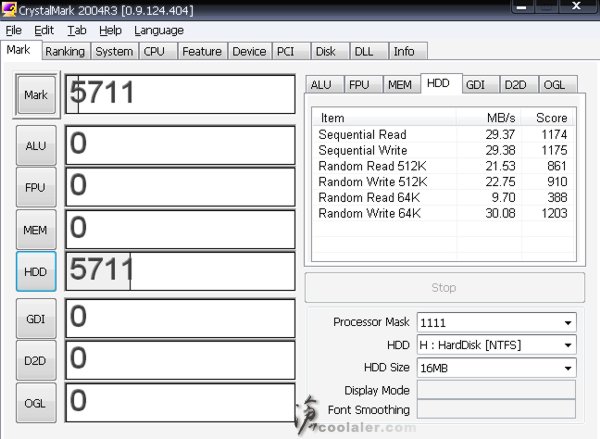Click the disabled Font Smoothing field
This screenshot has height=439, width=600.
496,409
